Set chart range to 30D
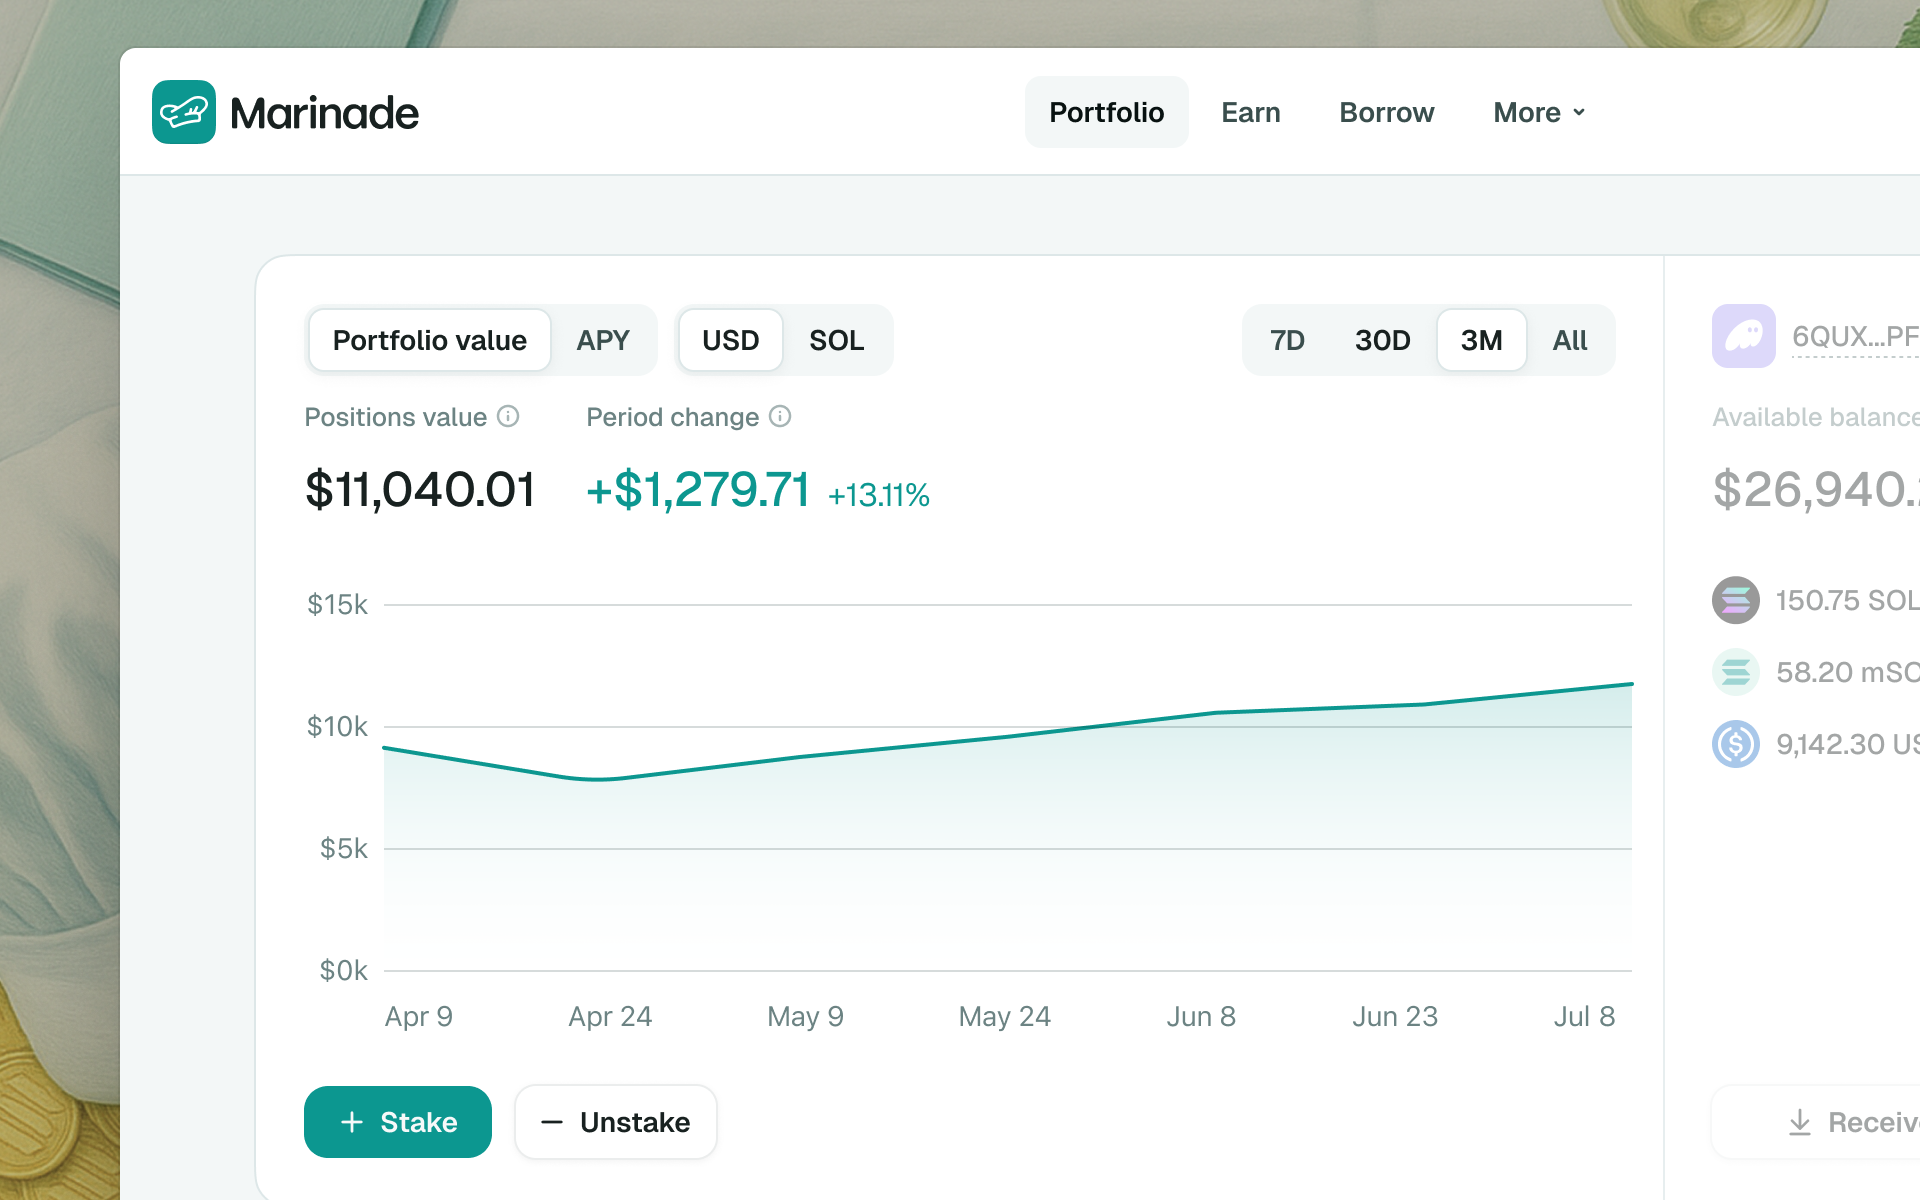 [1383, 340]
